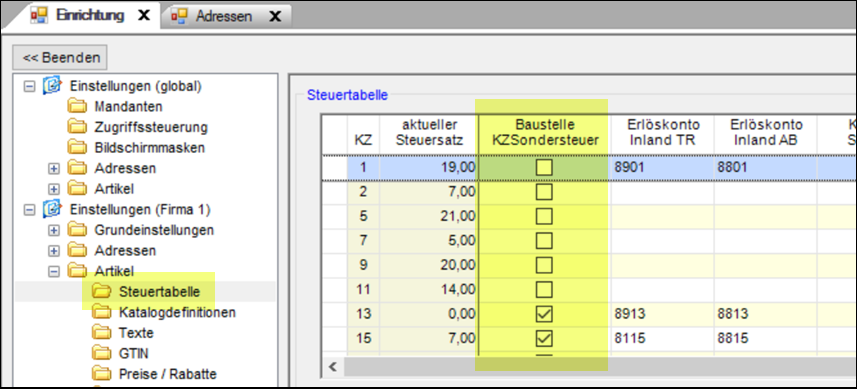857x389 pixels.
Task: Open the GTIN folder icon
Action: [102, 353]
